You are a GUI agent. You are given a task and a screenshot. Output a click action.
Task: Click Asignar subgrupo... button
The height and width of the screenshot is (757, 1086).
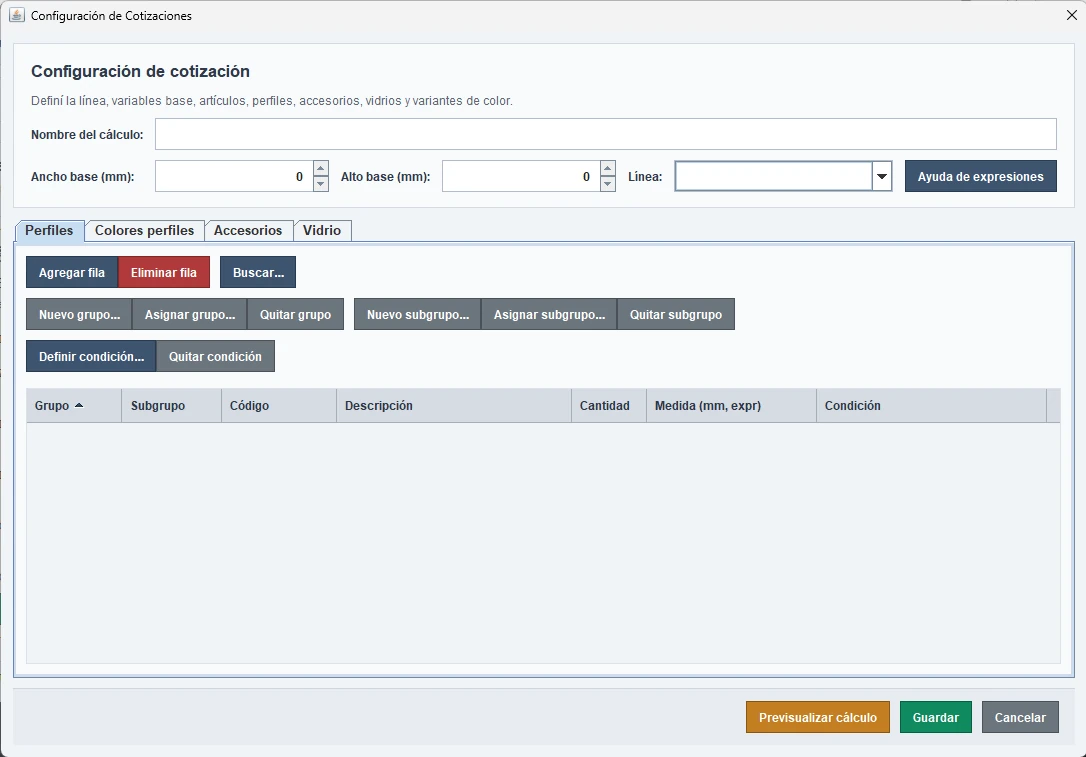[x=549, y=314]
